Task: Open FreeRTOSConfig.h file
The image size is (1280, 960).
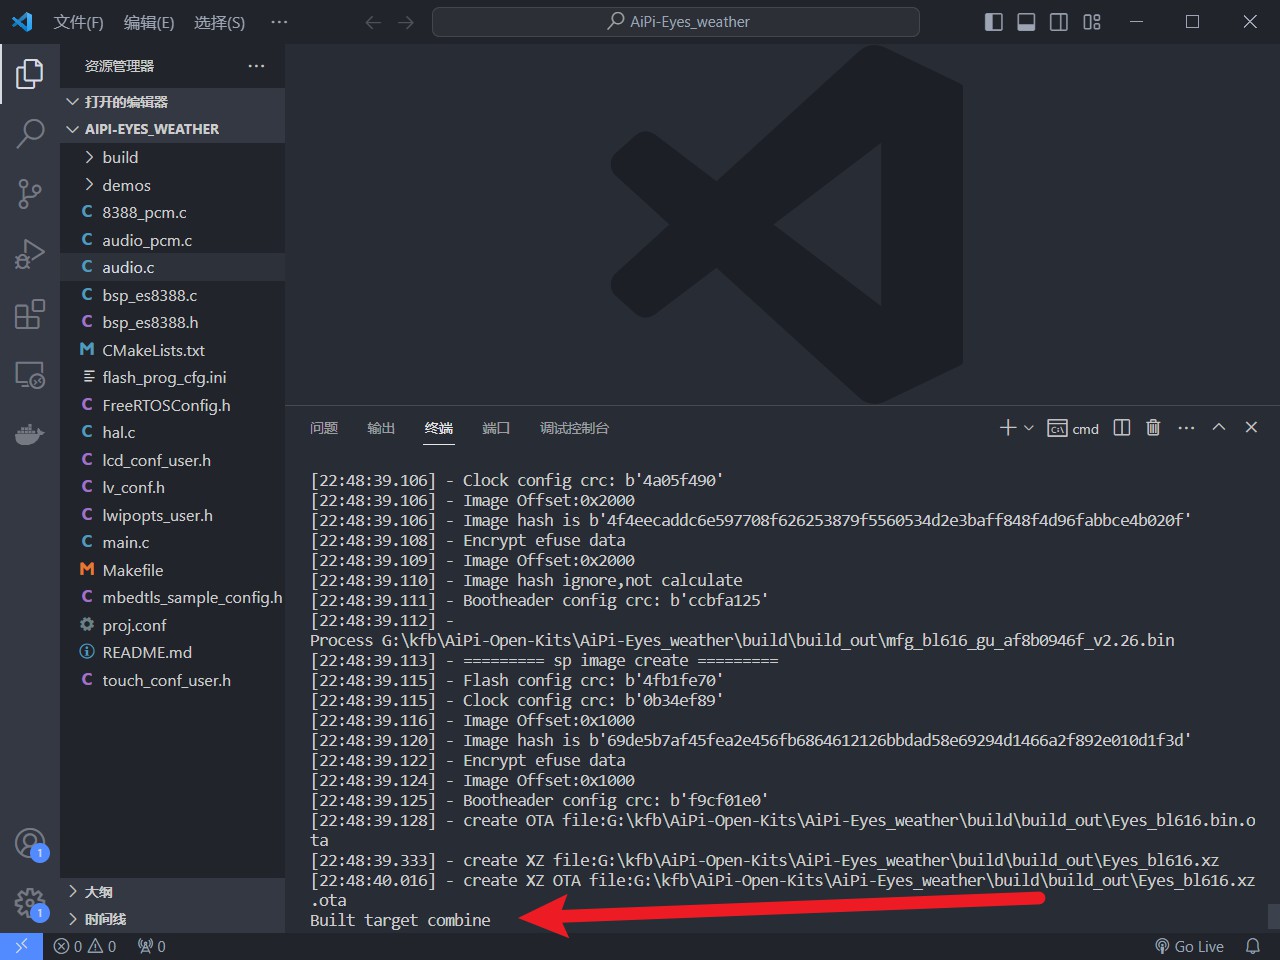Action: (x=172, y=405)
